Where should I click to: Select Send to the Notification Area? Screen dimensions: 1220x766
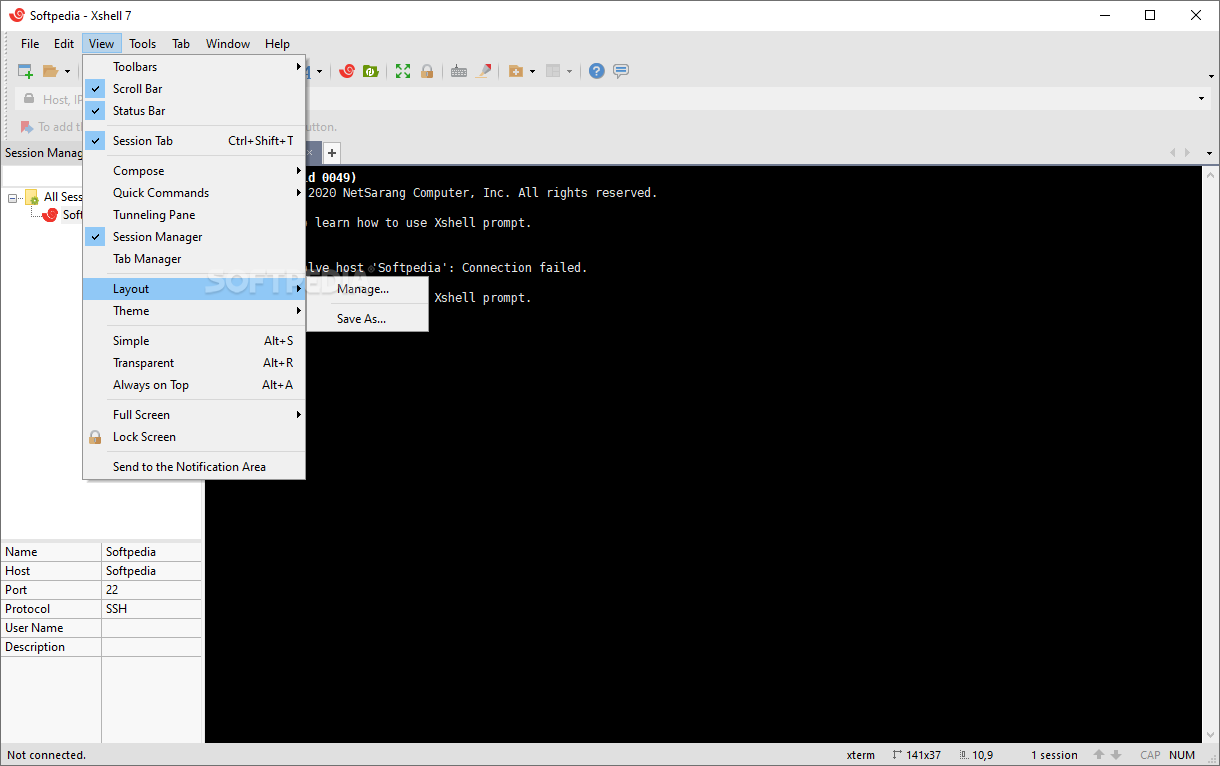tap(194, 467)
